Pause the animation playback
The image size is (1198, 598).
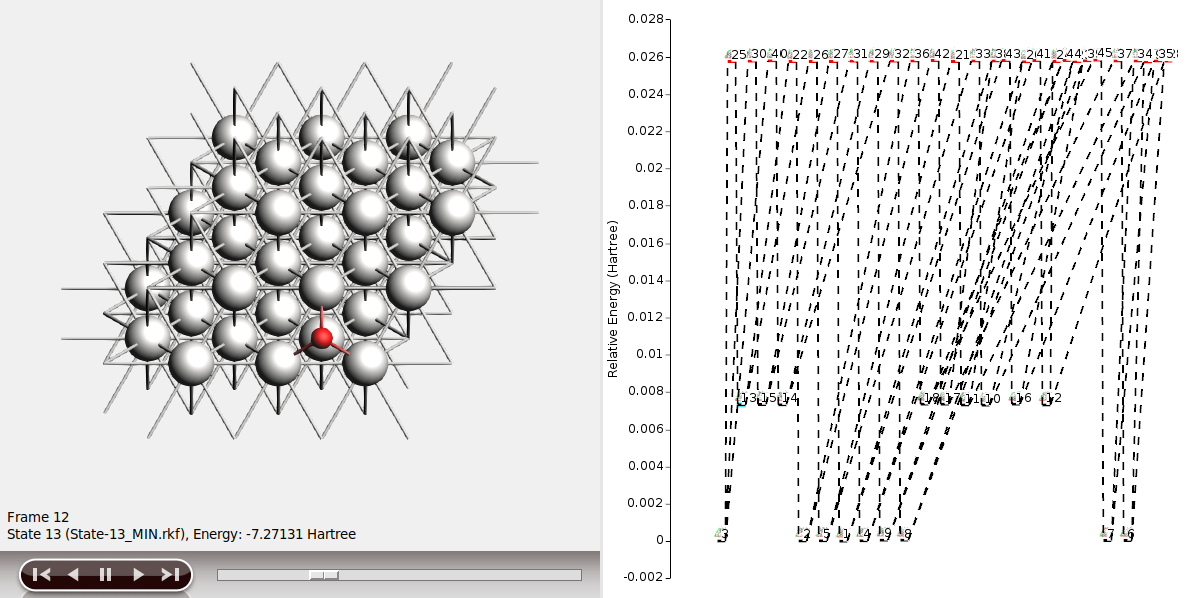coord(105,574)
